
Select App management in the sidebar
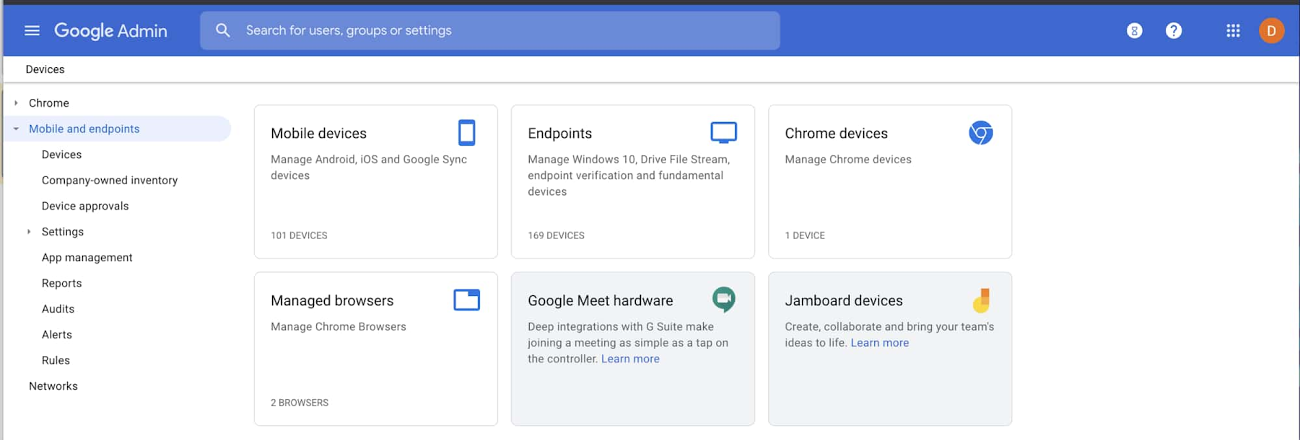(87, 257)
